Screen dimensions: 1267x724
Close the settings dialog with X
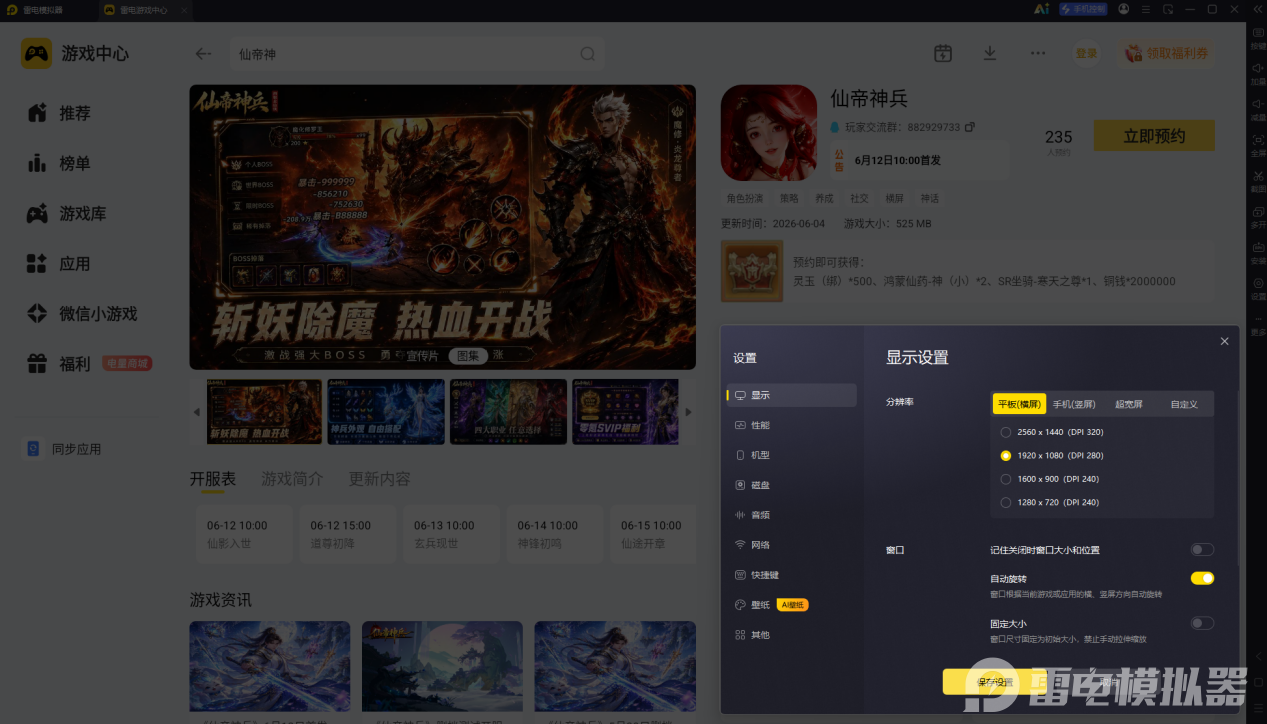[x=1224, y=341]
